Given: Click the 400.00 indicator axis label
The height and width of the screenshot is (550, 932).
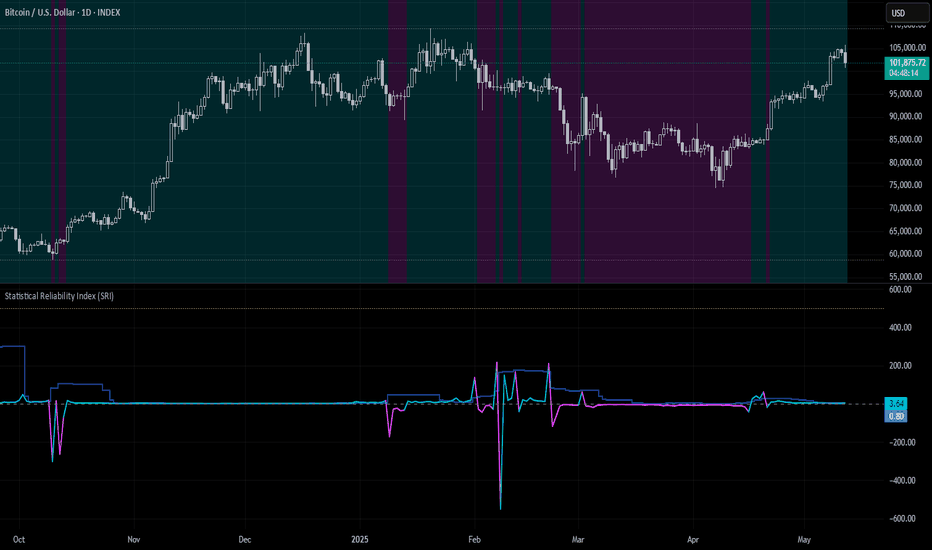Looking at the screenshot, I should click(900, 328).
